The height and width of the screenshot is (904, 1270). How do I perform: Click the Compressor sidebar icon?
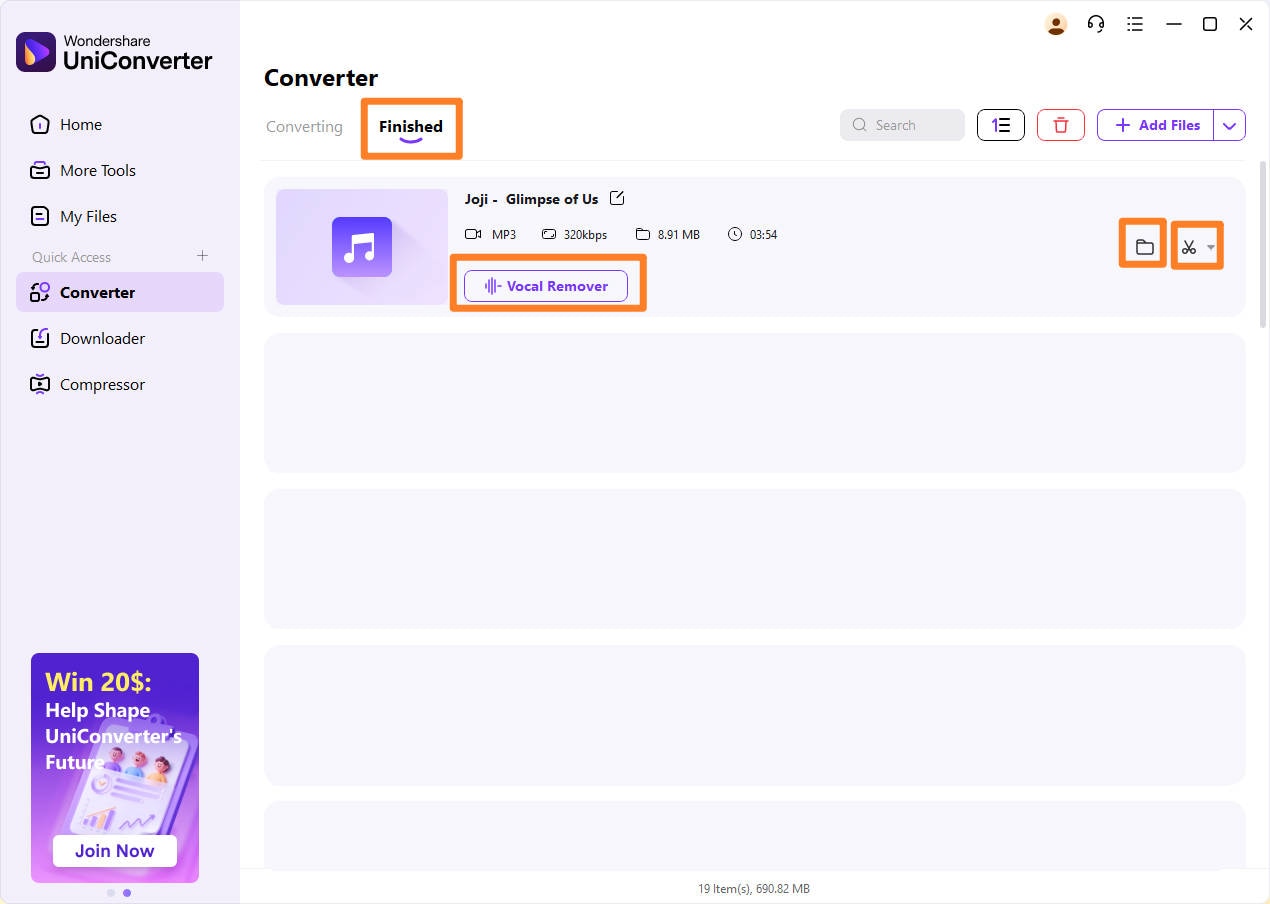40,385
